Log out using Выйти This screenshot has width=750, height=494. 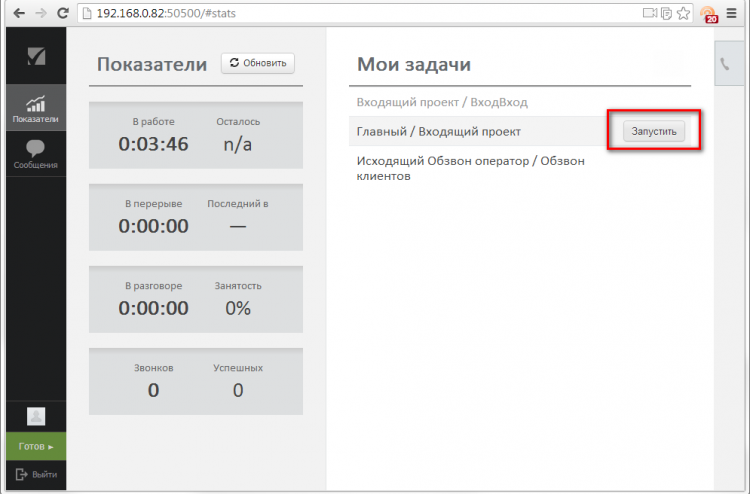point(35,474)
